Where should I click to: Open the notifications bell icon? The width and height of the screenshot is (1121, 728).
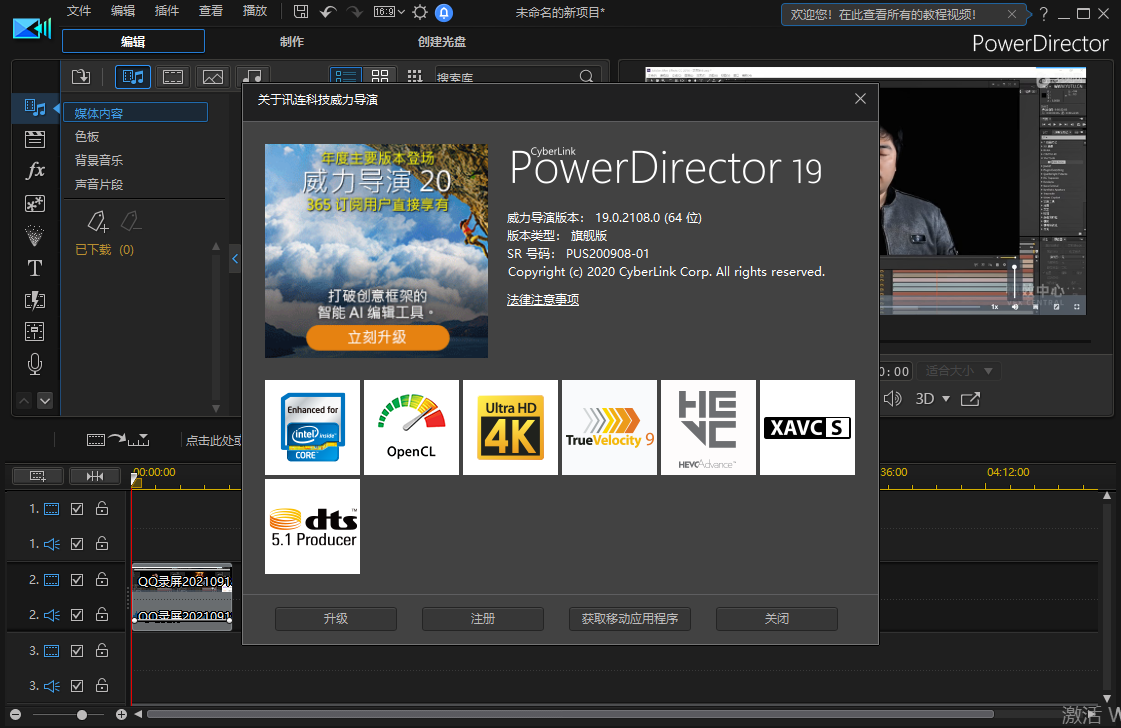click(444, 12)
